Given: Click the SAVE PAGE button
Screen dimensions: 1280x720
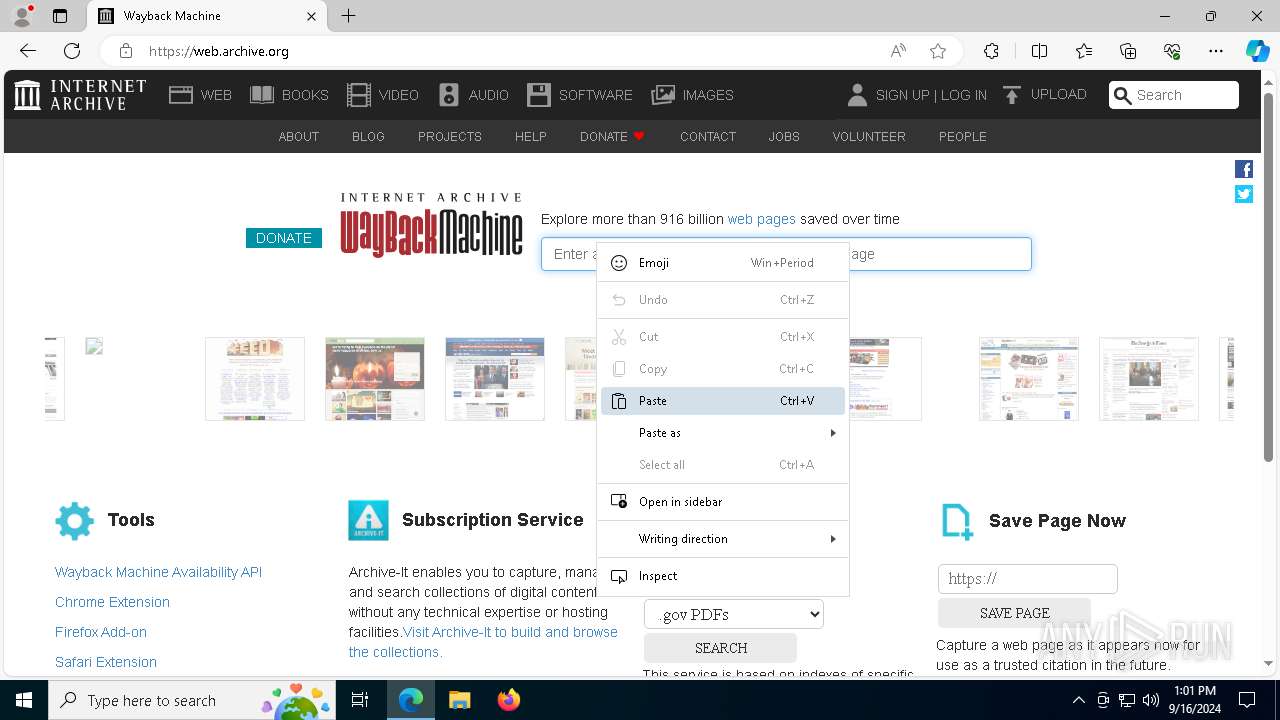Looking at the screenshot, I should tap(1014, 613).
